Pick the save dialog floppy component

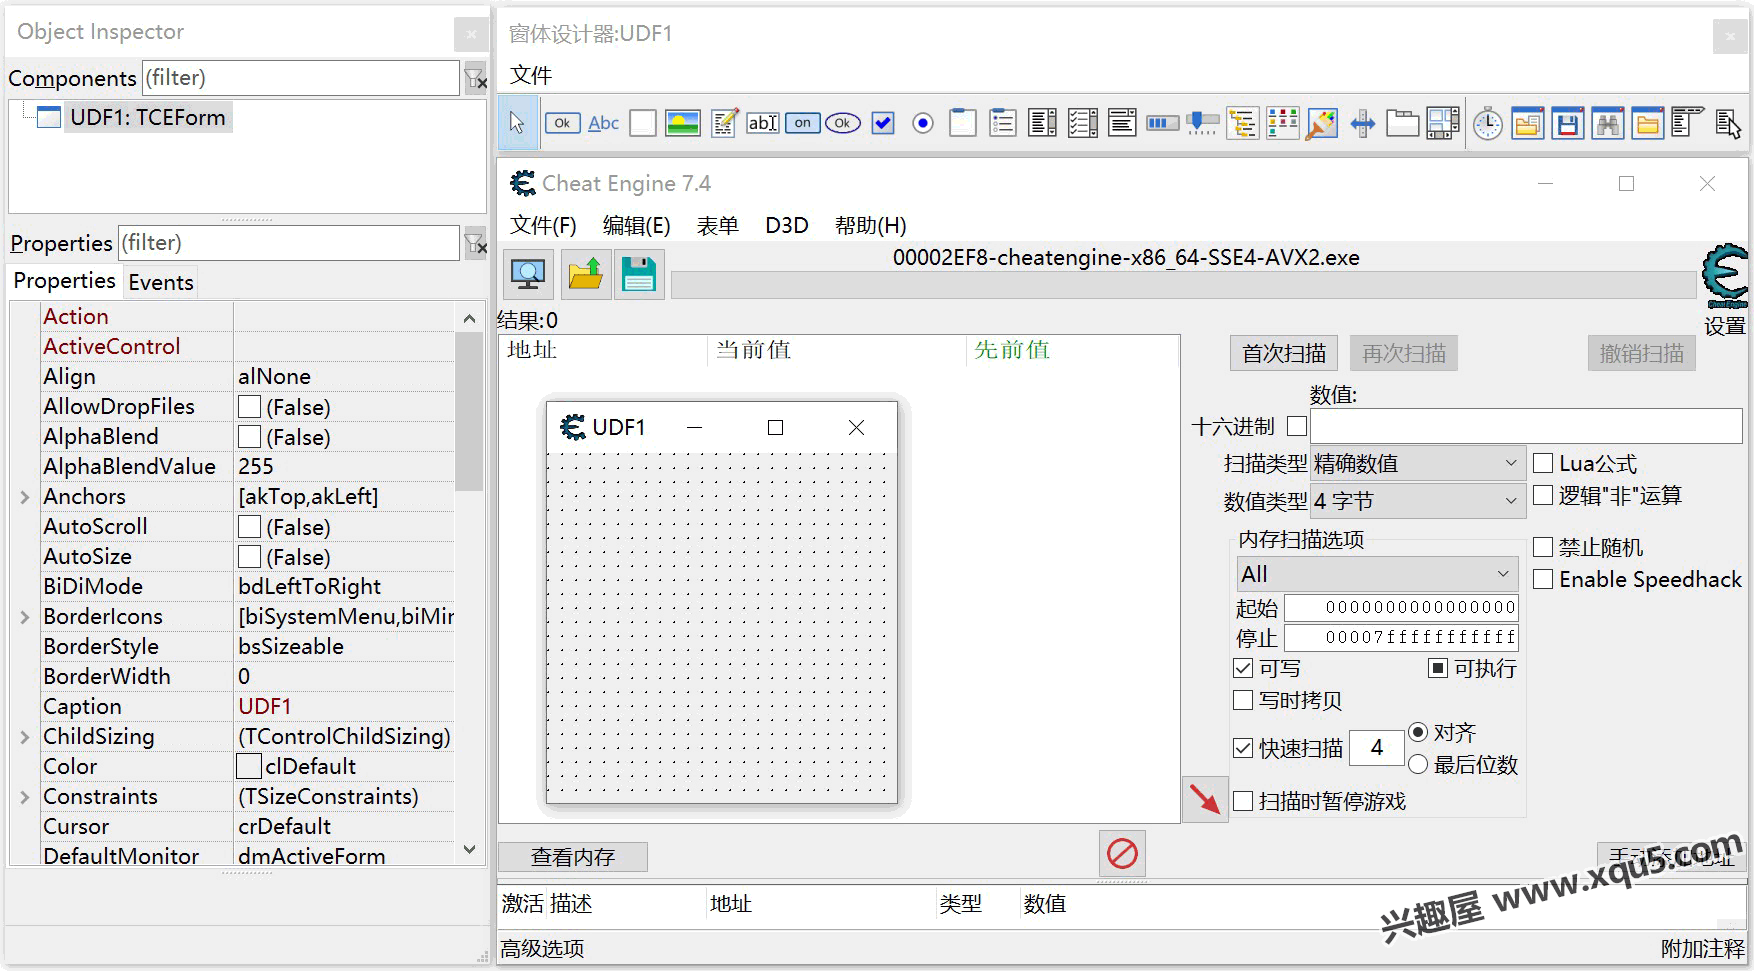[1568, 123]
